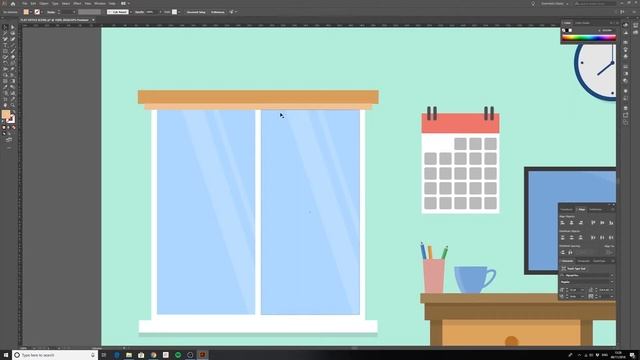Click Horizontal Align Left in Align panel
The height and width of the screenshot is (360, 640).
pos(562,222)
